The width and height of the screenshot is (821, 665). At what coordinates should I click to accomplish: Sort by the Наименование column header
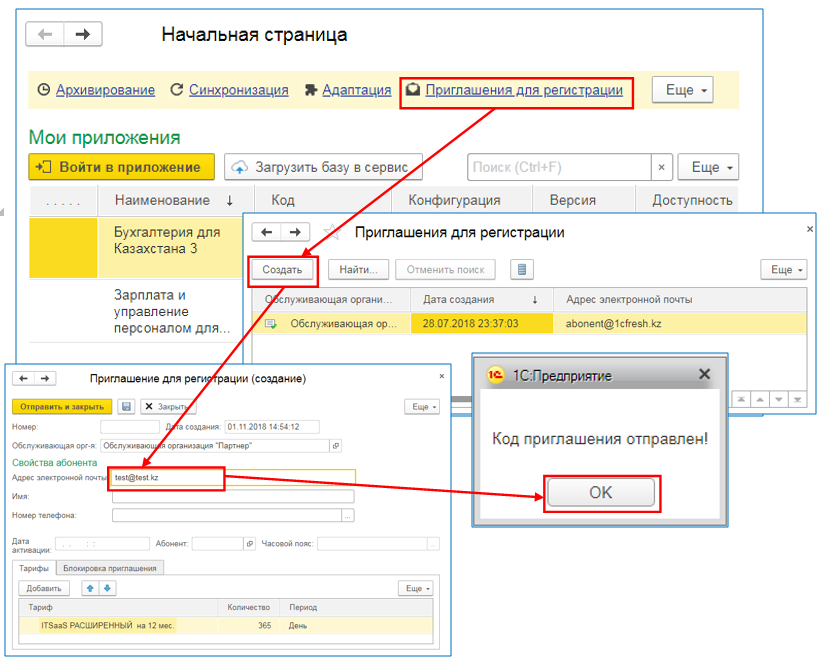[175, 200]
